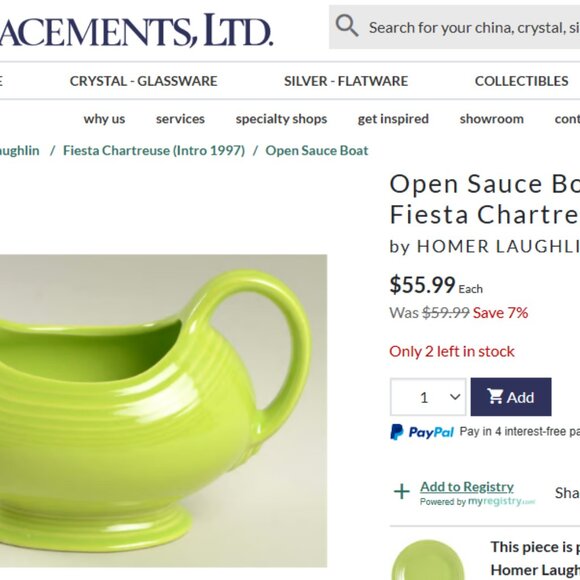The image size is (580, 580).
Task: Open the Collectibles menu
Action: coord(522,81)
